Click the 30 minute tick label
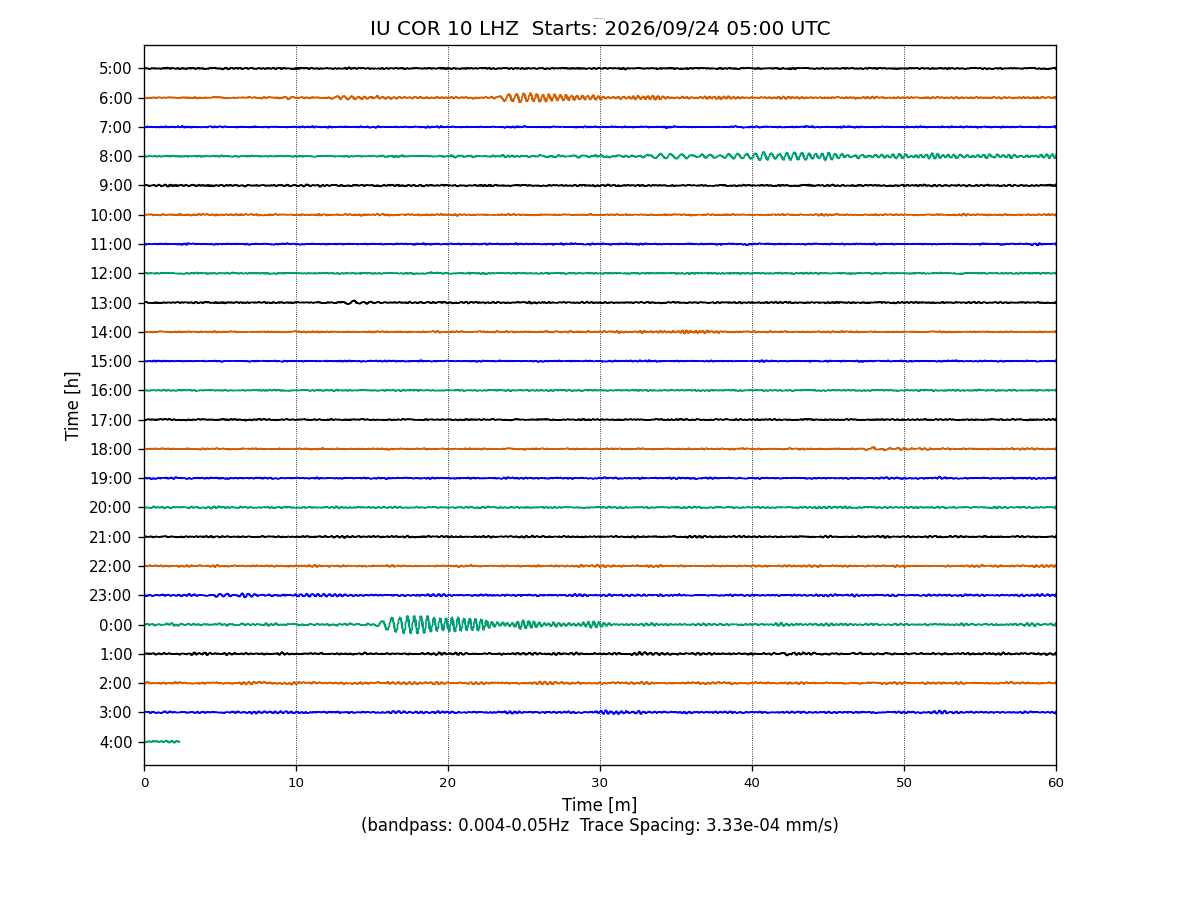This screenshot has width=1200, height=900. (600, 783)
